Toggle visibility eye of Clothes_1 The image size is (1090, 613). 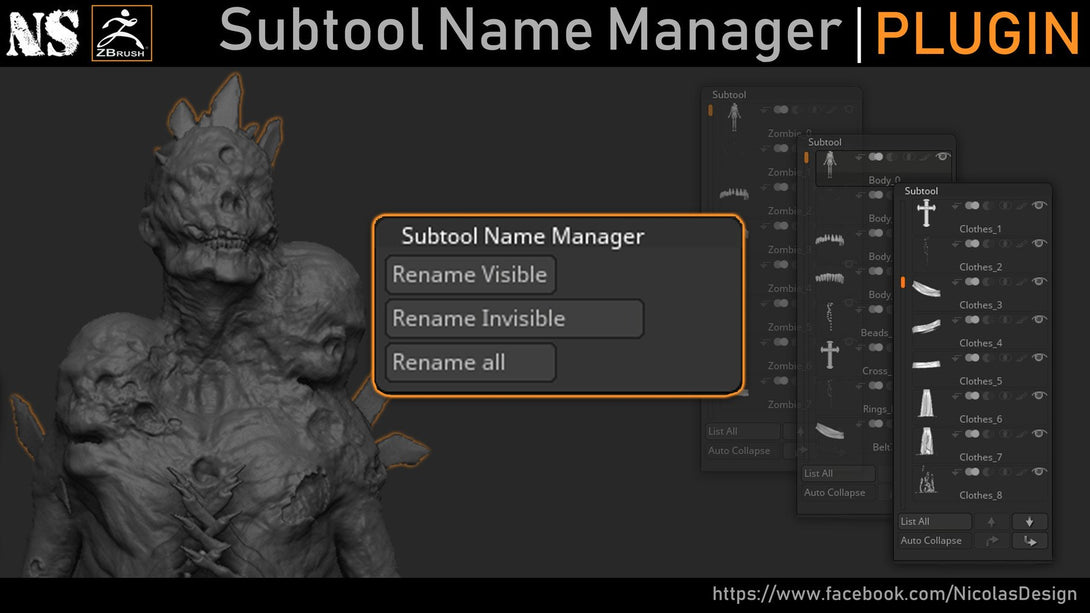(x=1039, y=206)
